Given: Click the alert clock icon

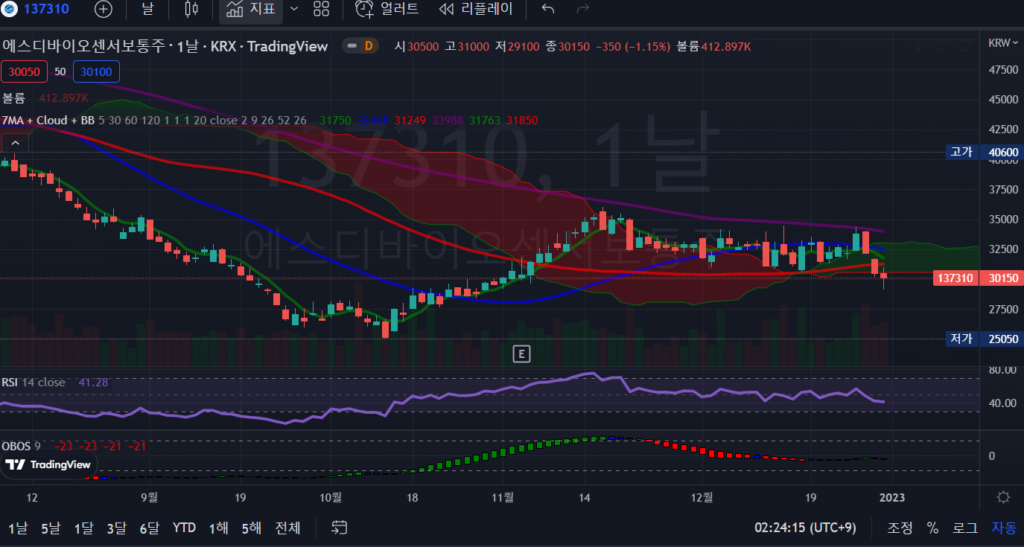Looking at the screenshot, I should coord(363,9).
